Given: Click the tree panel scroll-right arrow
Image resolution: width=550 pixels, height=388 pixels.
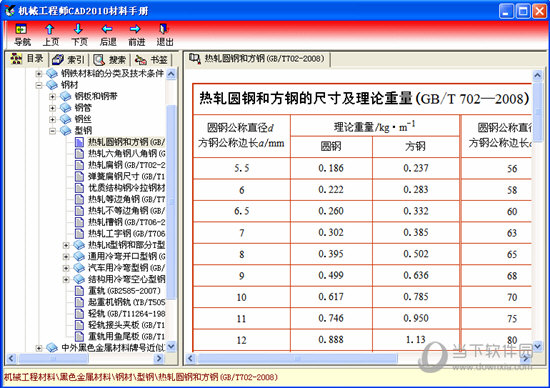Looking at the screenshot, I should click(x=159, y=359).
